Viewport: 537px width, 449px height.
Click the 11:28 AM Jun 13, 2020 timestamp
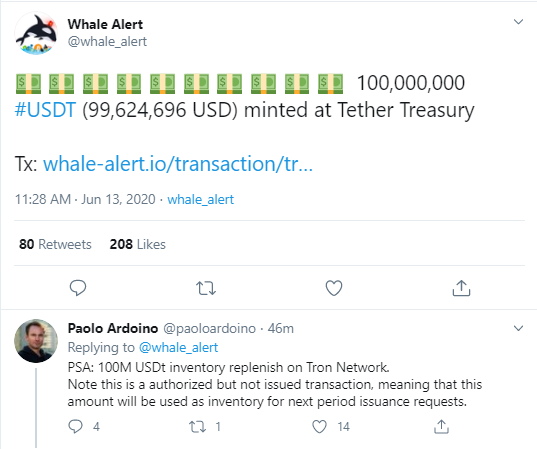pos(85,199)
